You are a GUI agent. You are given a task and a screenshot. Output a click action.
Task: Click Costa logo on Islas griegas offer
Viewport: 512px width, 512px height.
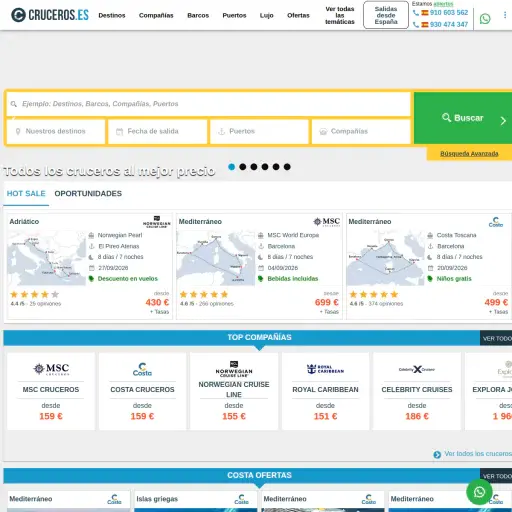pos(241,499)
